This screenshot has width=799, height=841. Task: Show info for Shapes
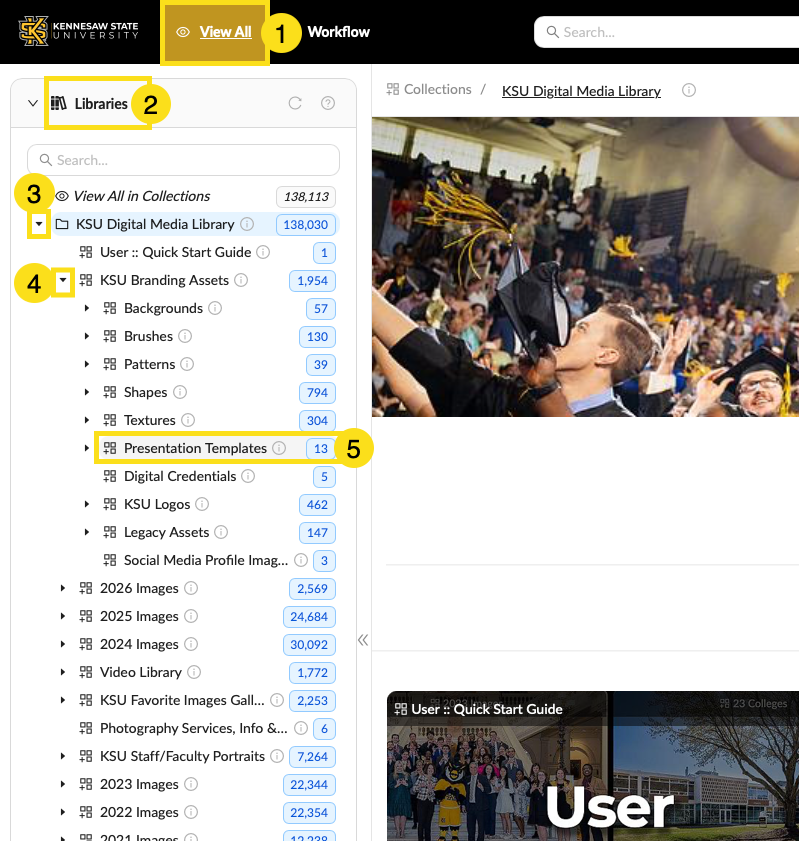coord(180,392)
